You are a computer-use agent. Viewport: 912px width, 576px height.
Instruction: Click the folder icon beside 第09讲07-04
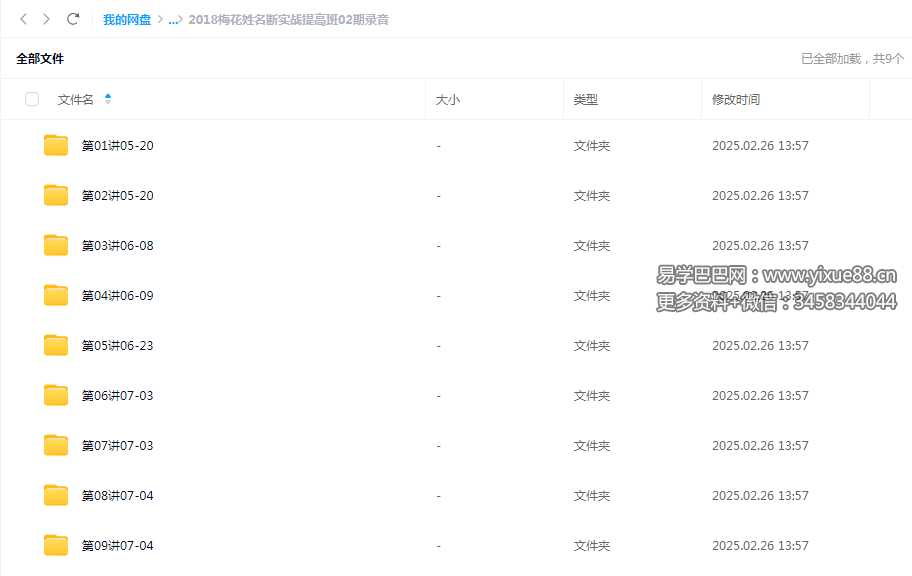[x=55, y=545]
